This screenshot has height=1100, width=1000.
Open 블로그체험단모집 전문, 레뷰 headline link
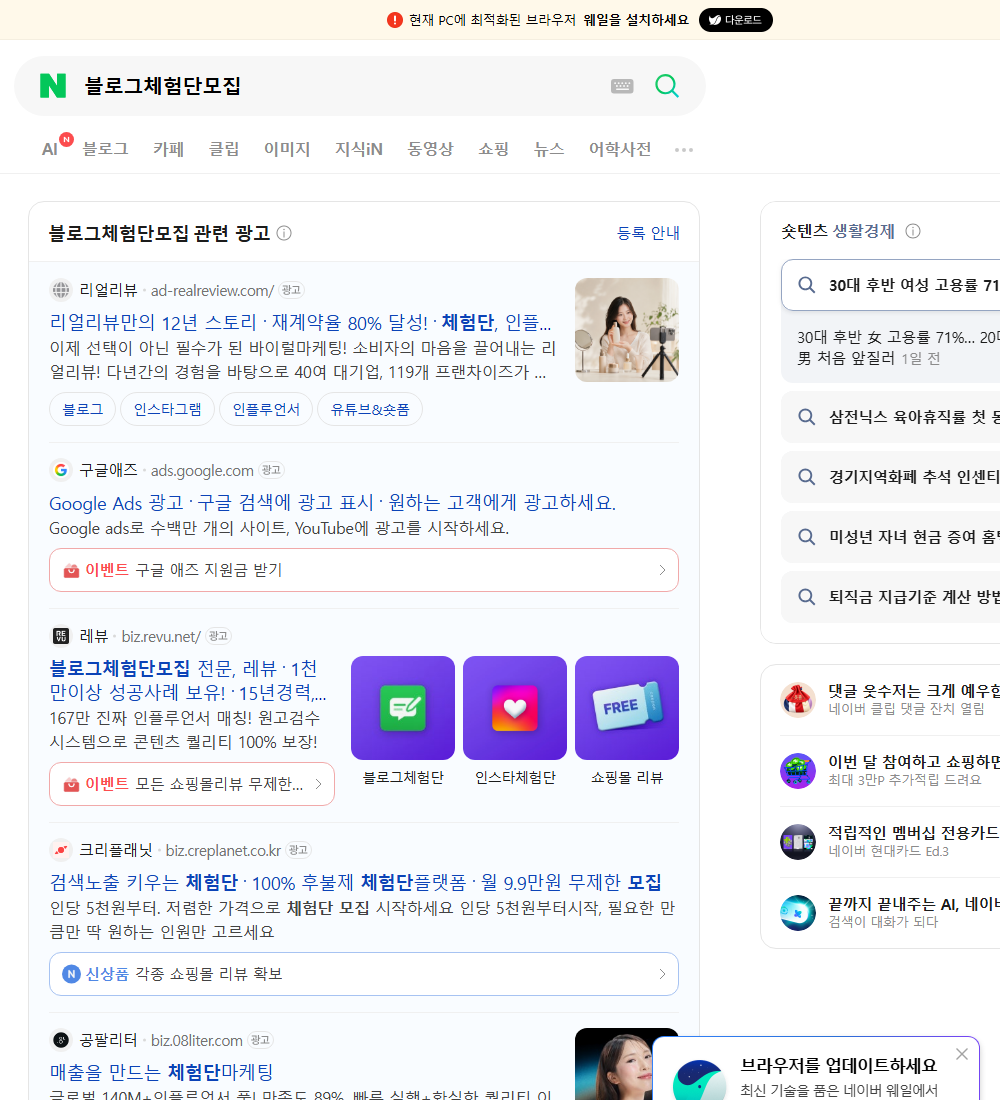click(x=188, y=680)
